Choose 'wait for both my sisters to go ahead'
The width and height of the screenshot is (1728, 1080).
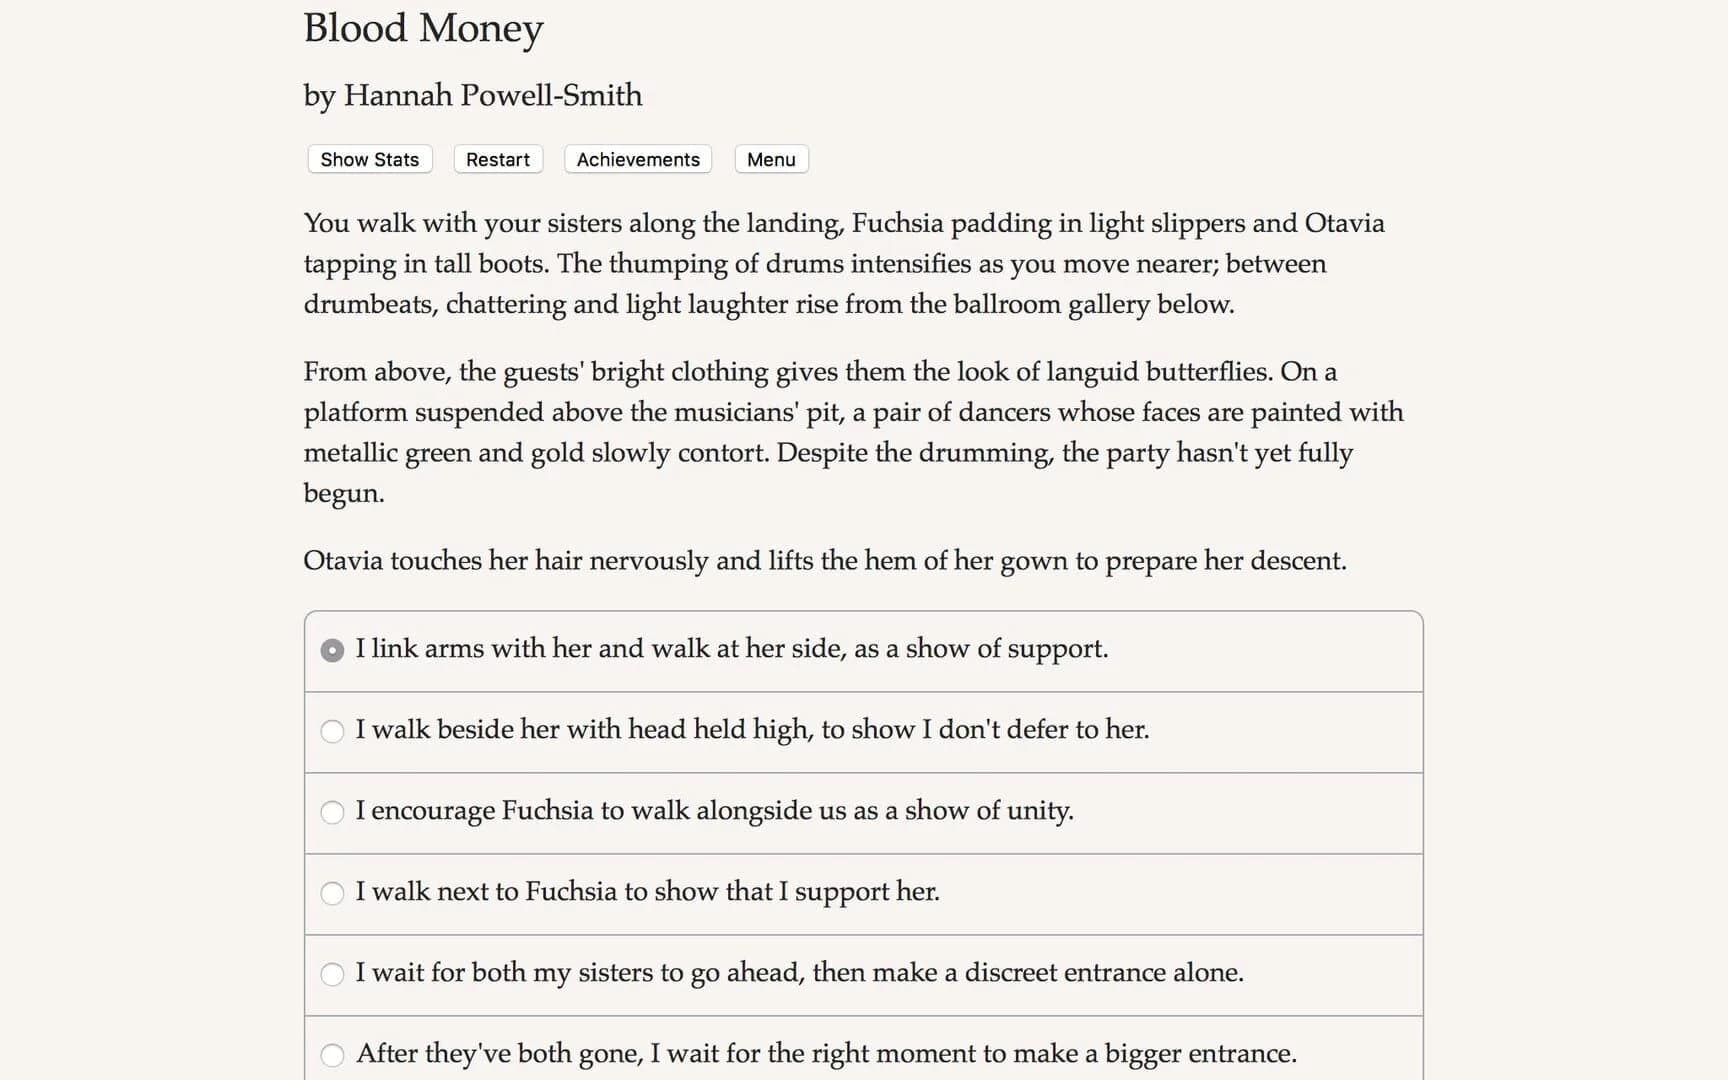click(800, 973)
